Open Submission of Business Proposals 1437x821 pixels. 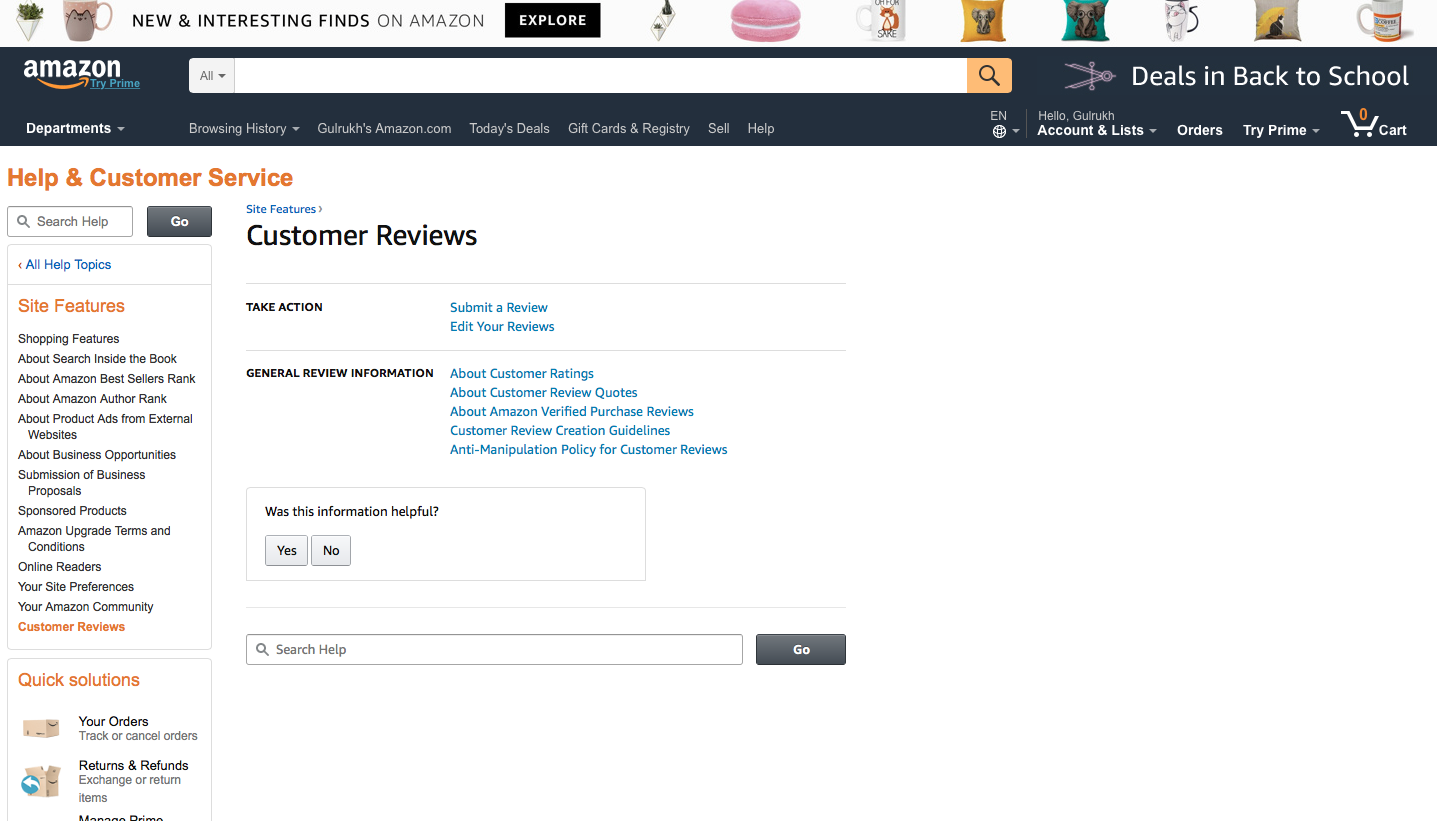point(82,483)
